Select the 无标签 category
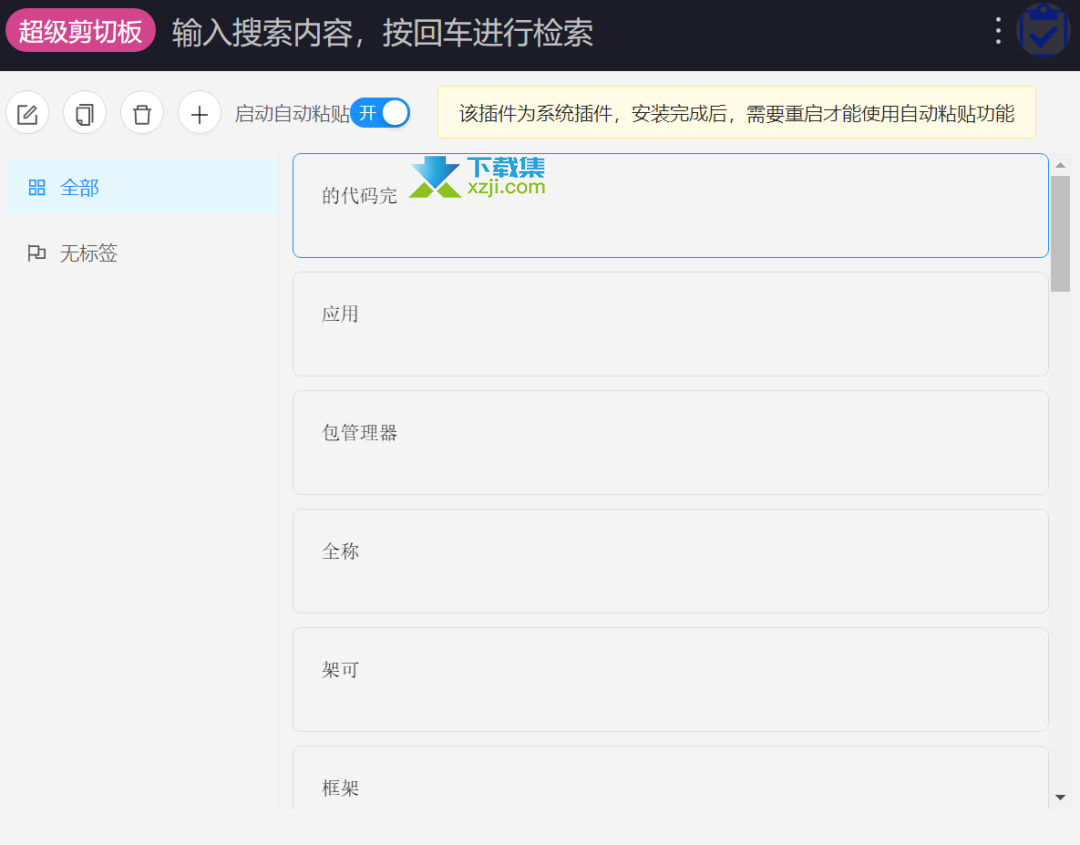The width and height of the screenshot is (1080, 845). tap(141, 253)
